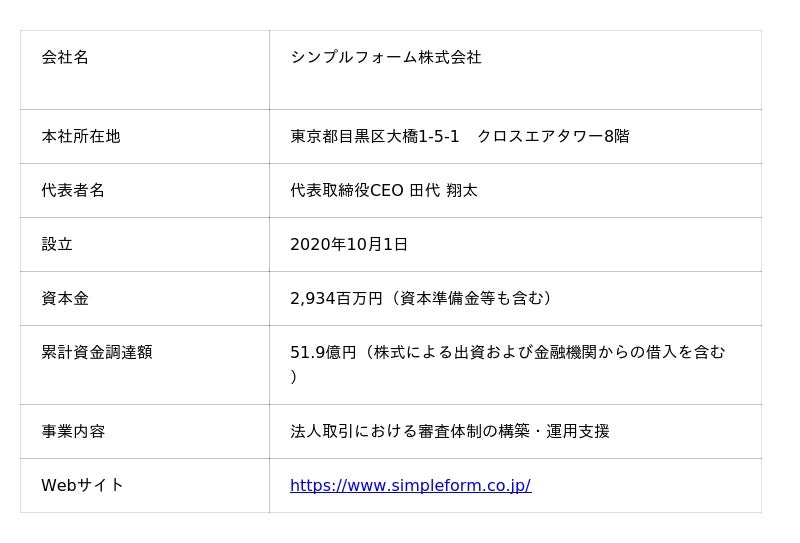Viewport: 800px width, 543px height.
Task: Click the 事業内容 label cell
Action: click(x=73, y=432)
